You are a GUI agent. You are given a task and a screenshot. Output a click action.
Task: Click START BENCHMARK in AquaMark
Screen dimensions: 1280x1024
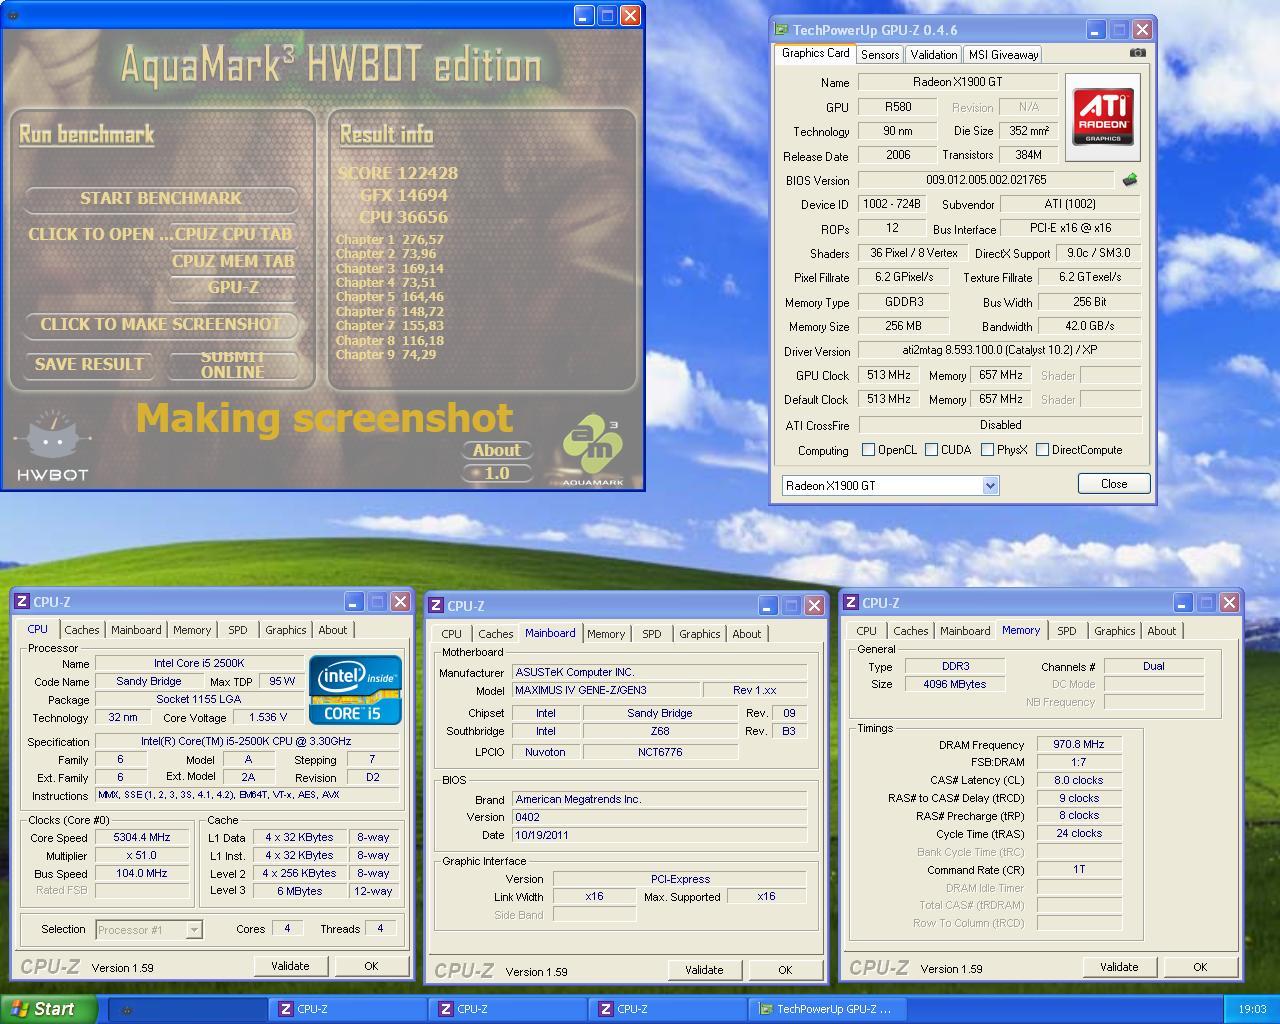pyautogui.click(x=161, y=198)
